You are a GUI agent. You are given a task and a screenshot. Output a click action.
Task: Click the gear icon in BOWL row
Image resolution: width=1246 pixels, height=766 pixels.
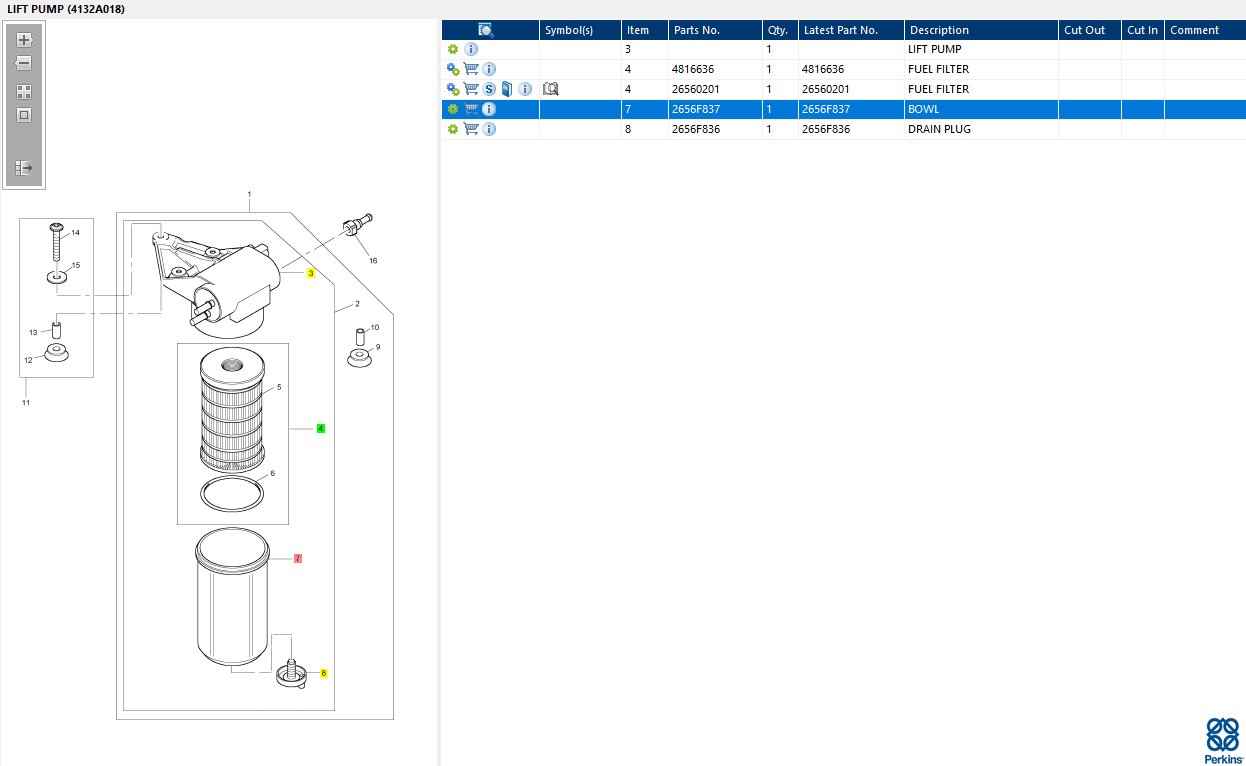click(453, 109)
